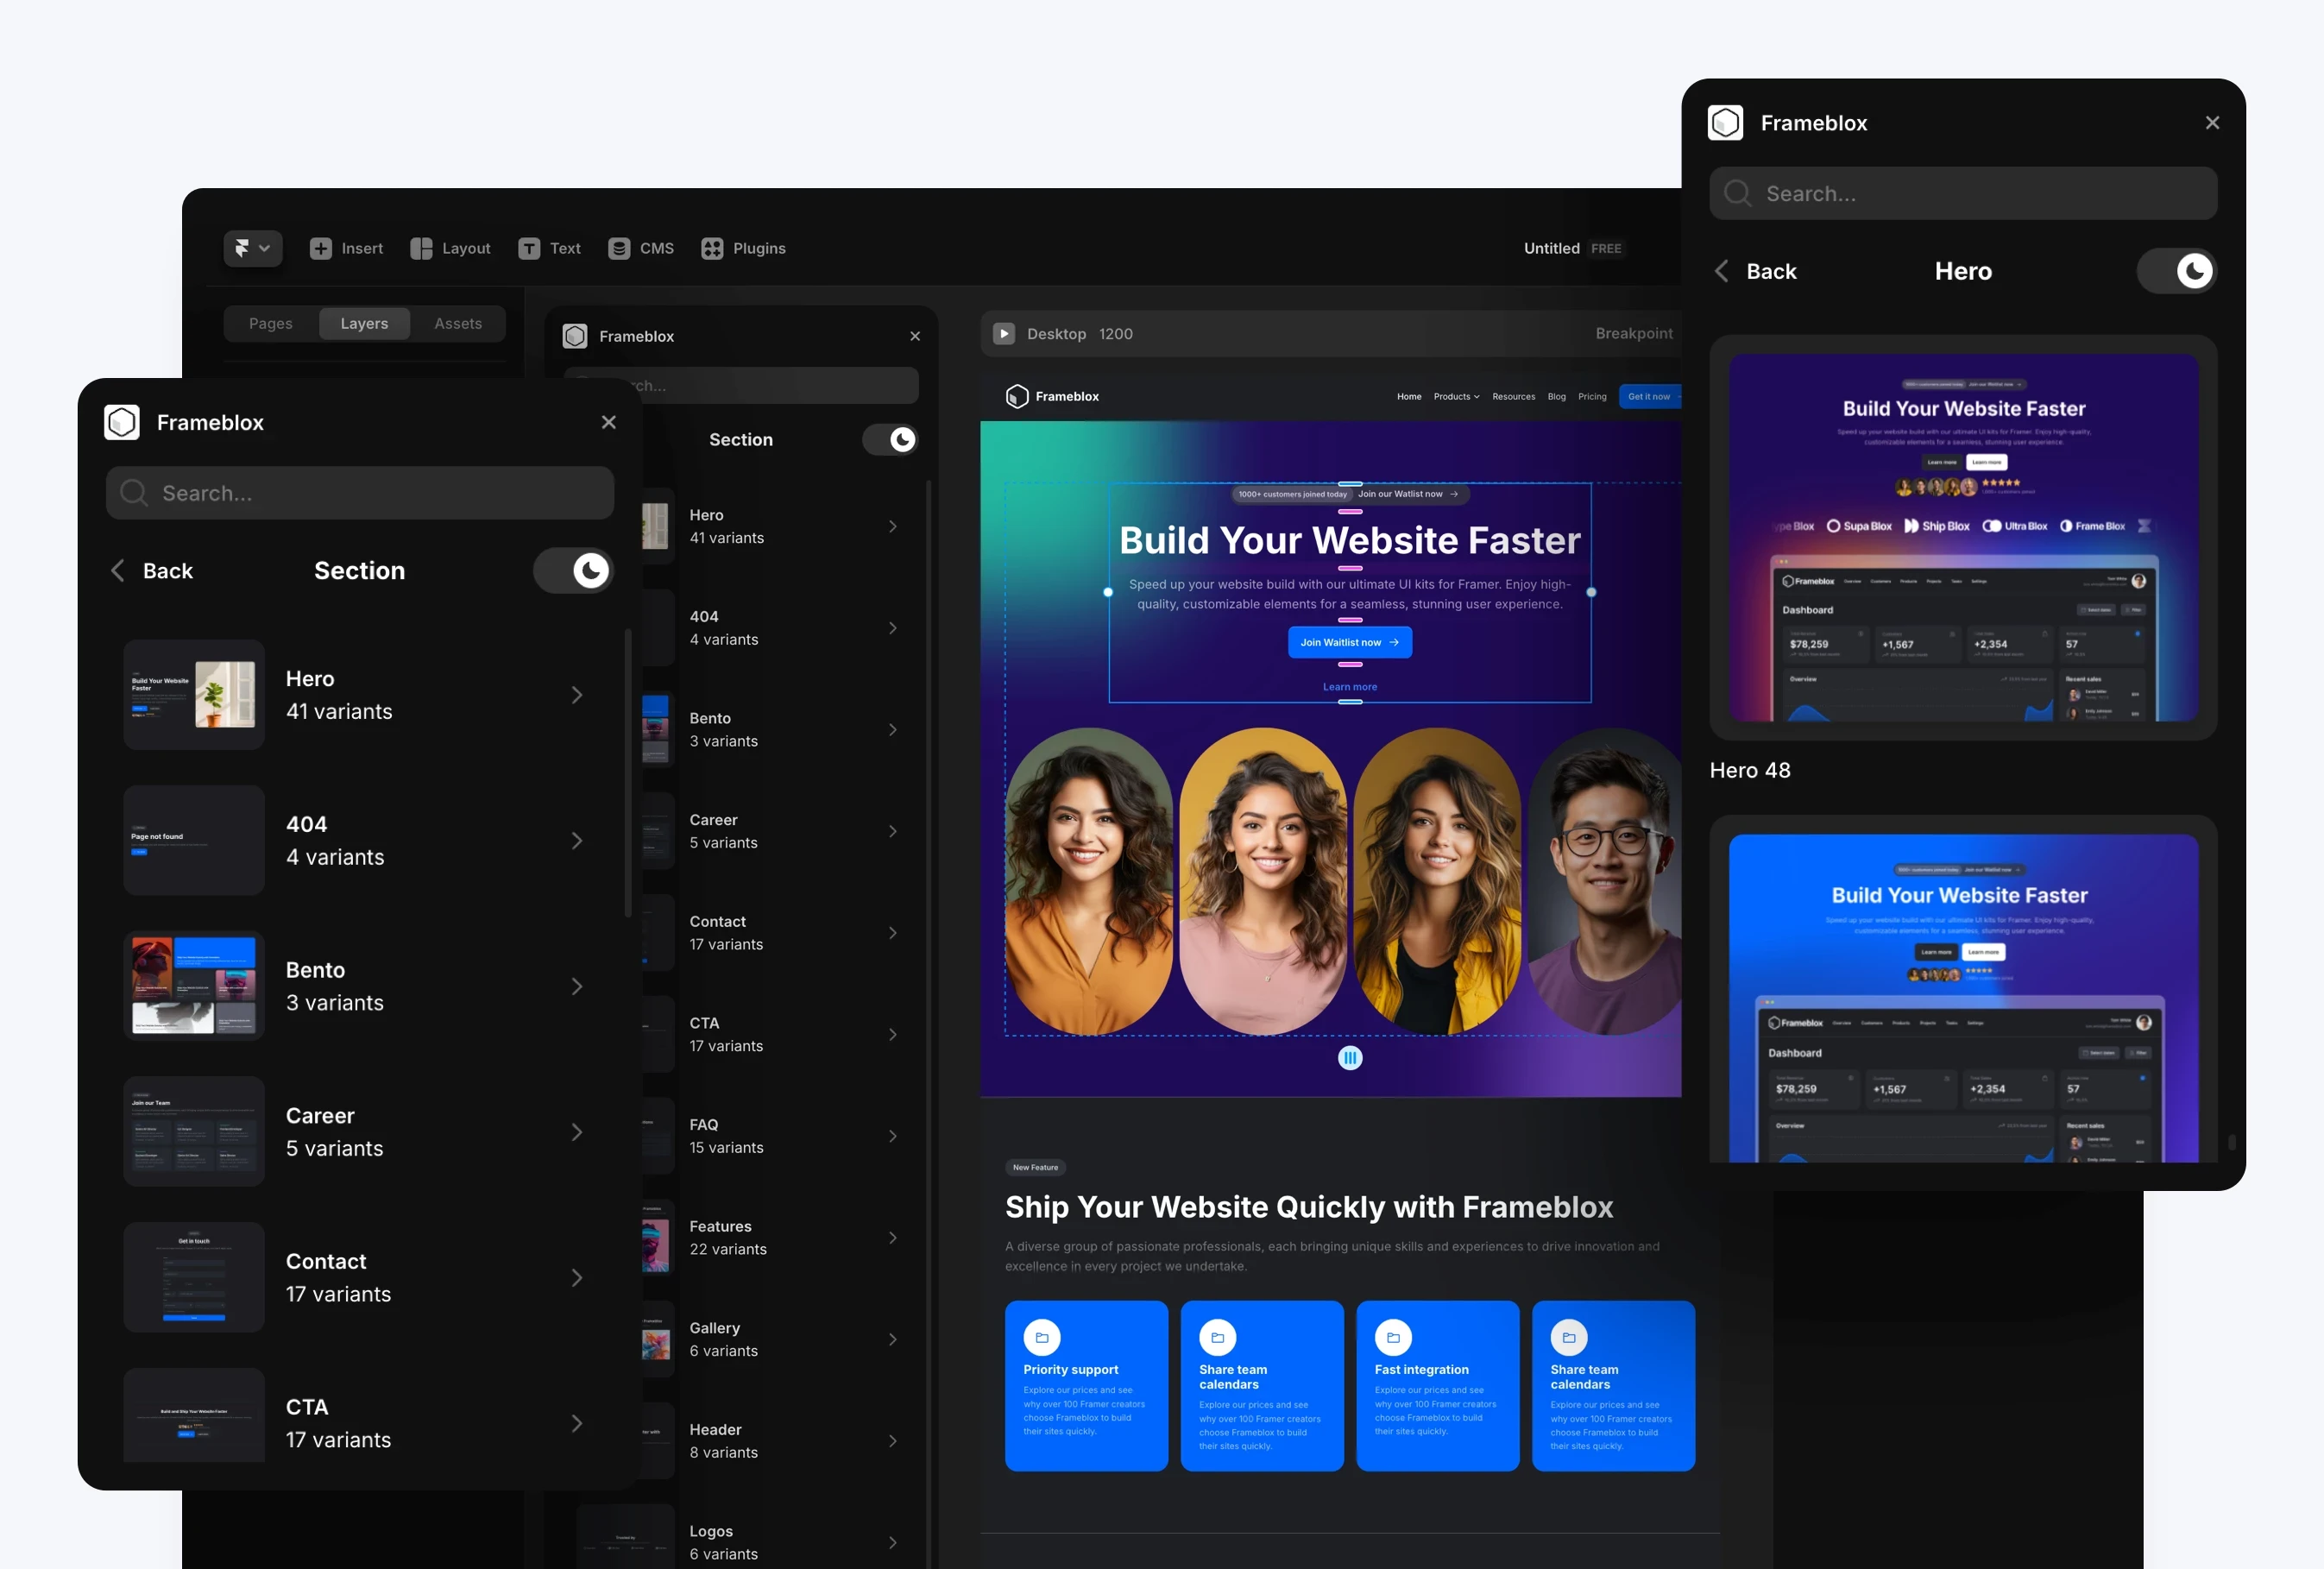
Task: Open the Framer logo menu in toolbar
Action: pos(252,248)
